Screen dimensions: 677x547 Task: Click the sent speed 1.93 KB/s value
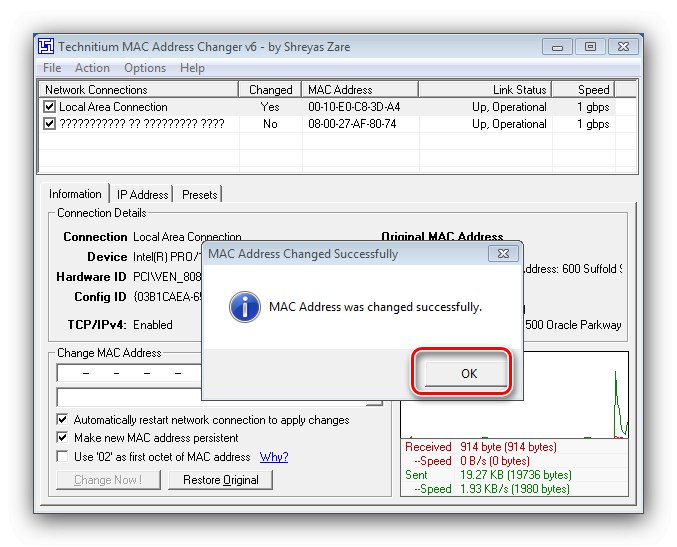pos(515,489)
